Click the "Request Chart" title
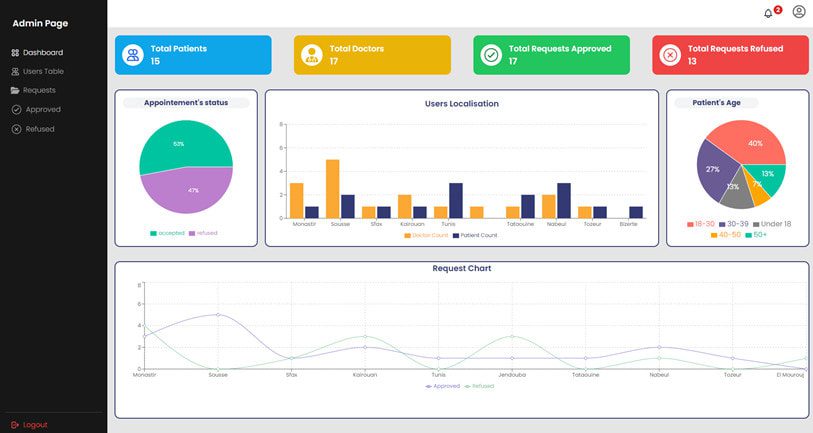Image resolution: width=813 pixels, height=433 pixels. (462, 268)
